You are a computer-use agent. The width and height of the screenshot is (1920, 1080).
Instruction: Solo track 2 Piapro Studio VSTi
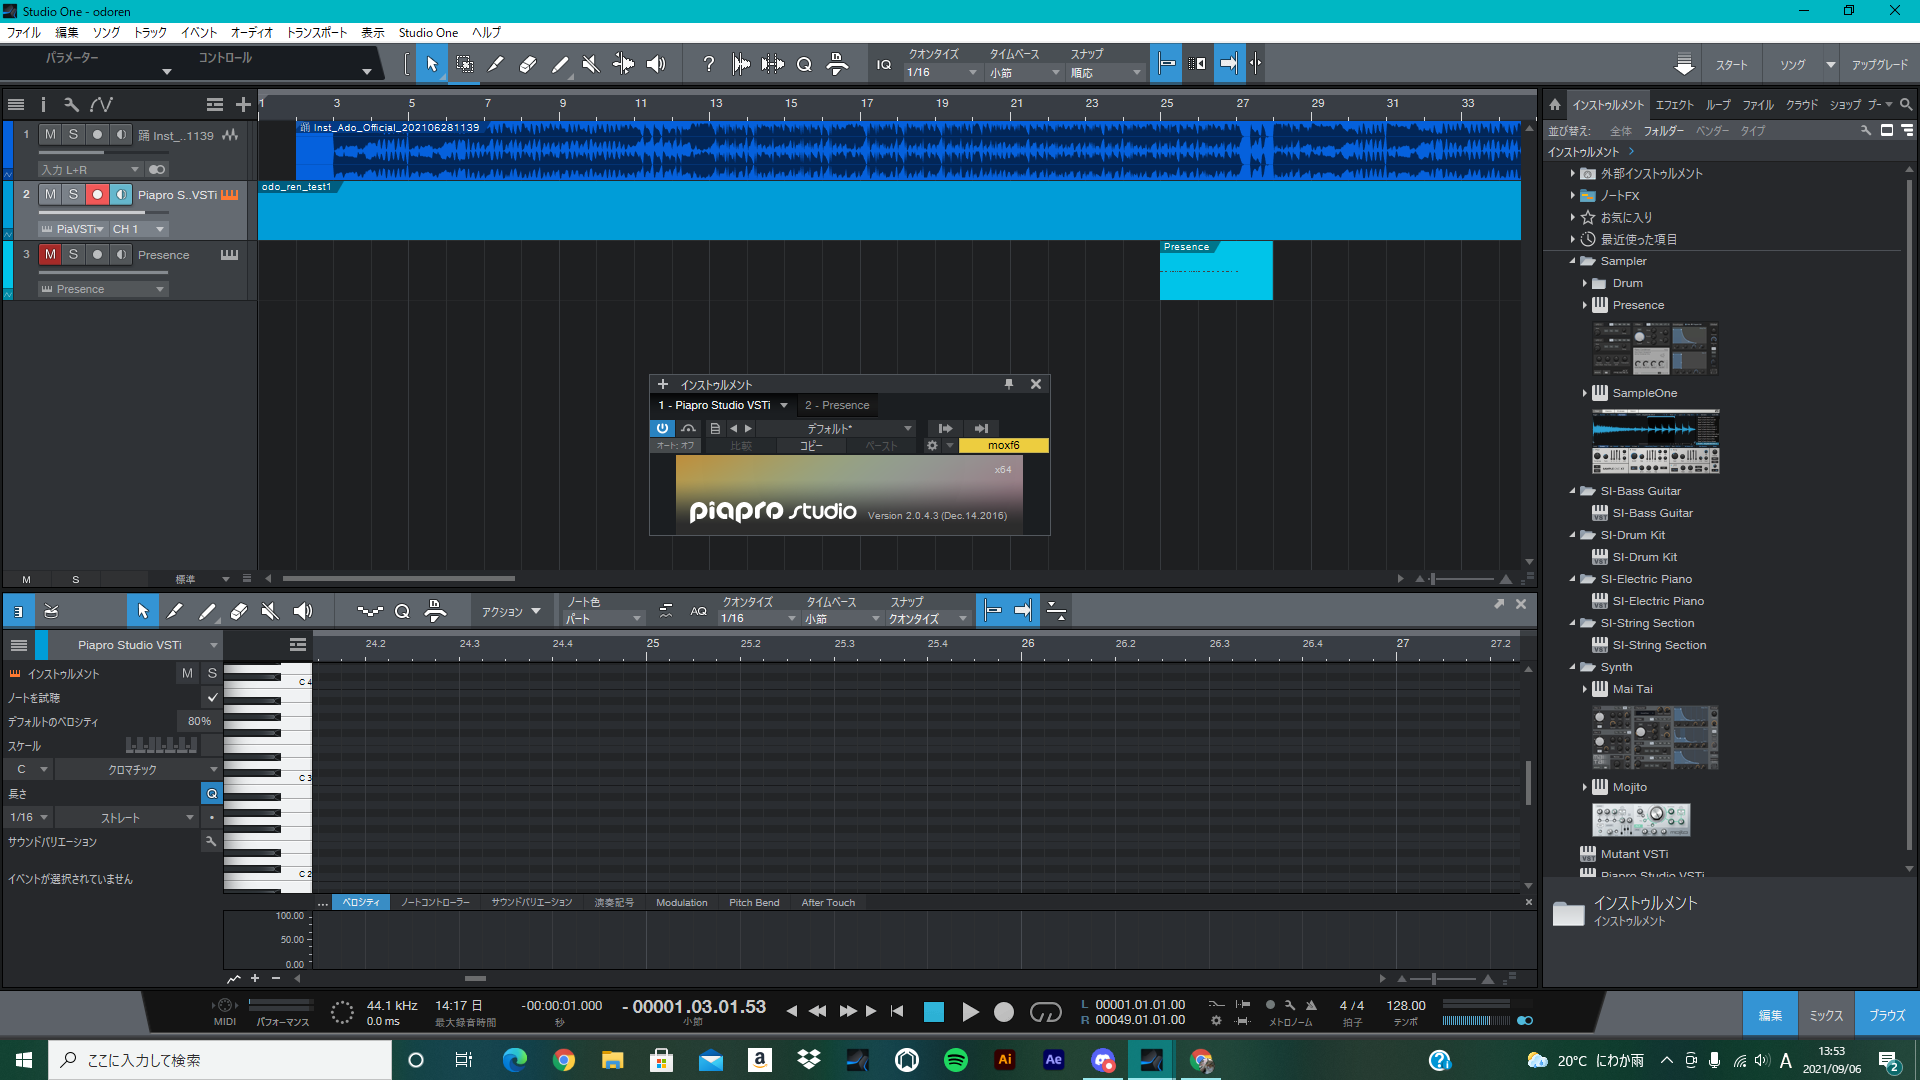(x=73, y=194)
